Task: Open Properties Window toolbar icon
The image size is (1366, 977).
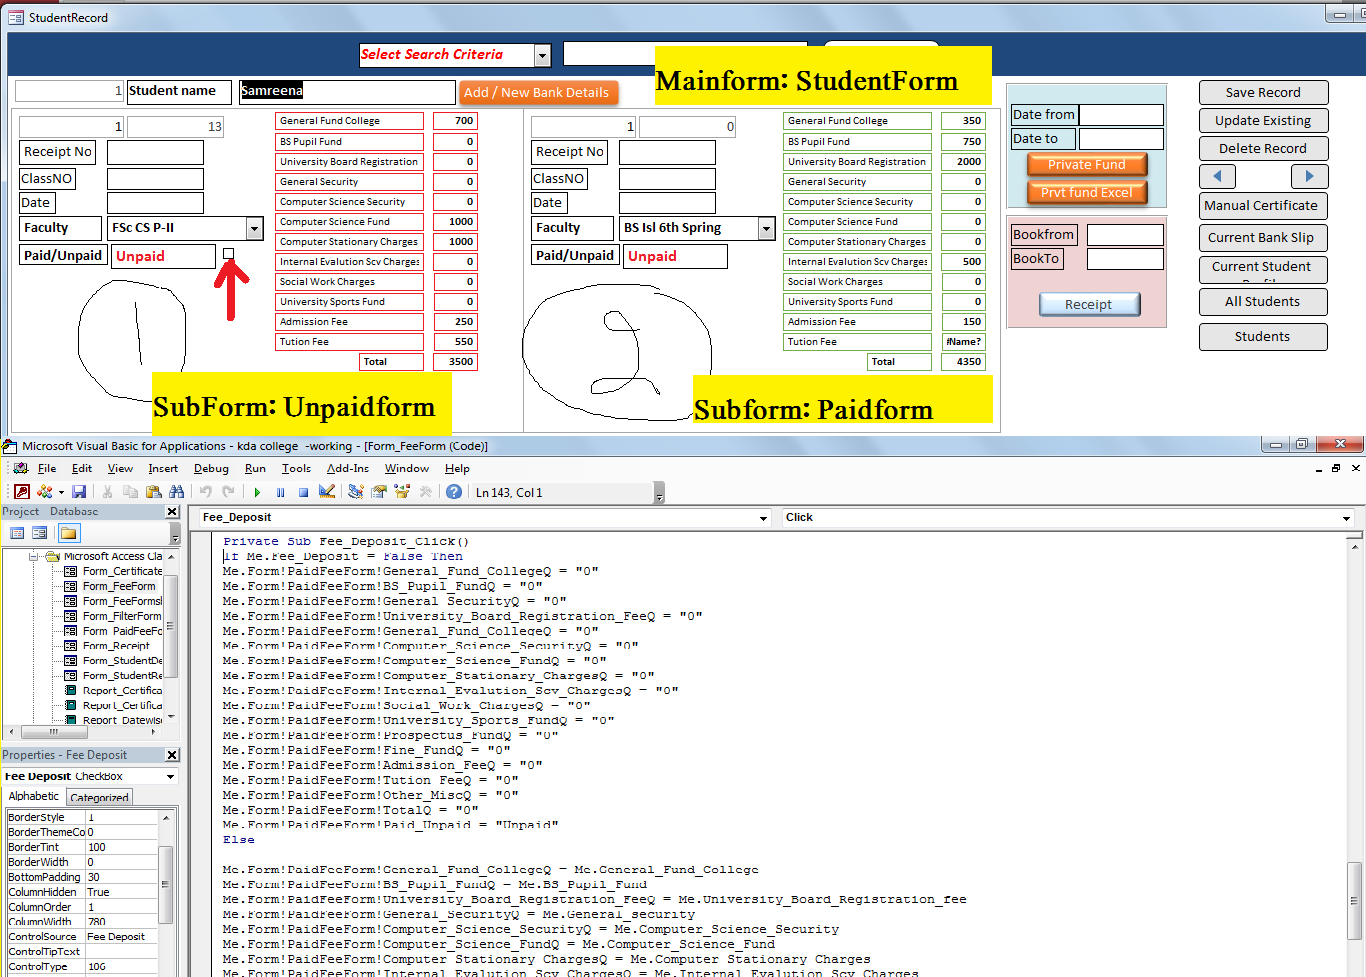Action: [x=379, y=492]
